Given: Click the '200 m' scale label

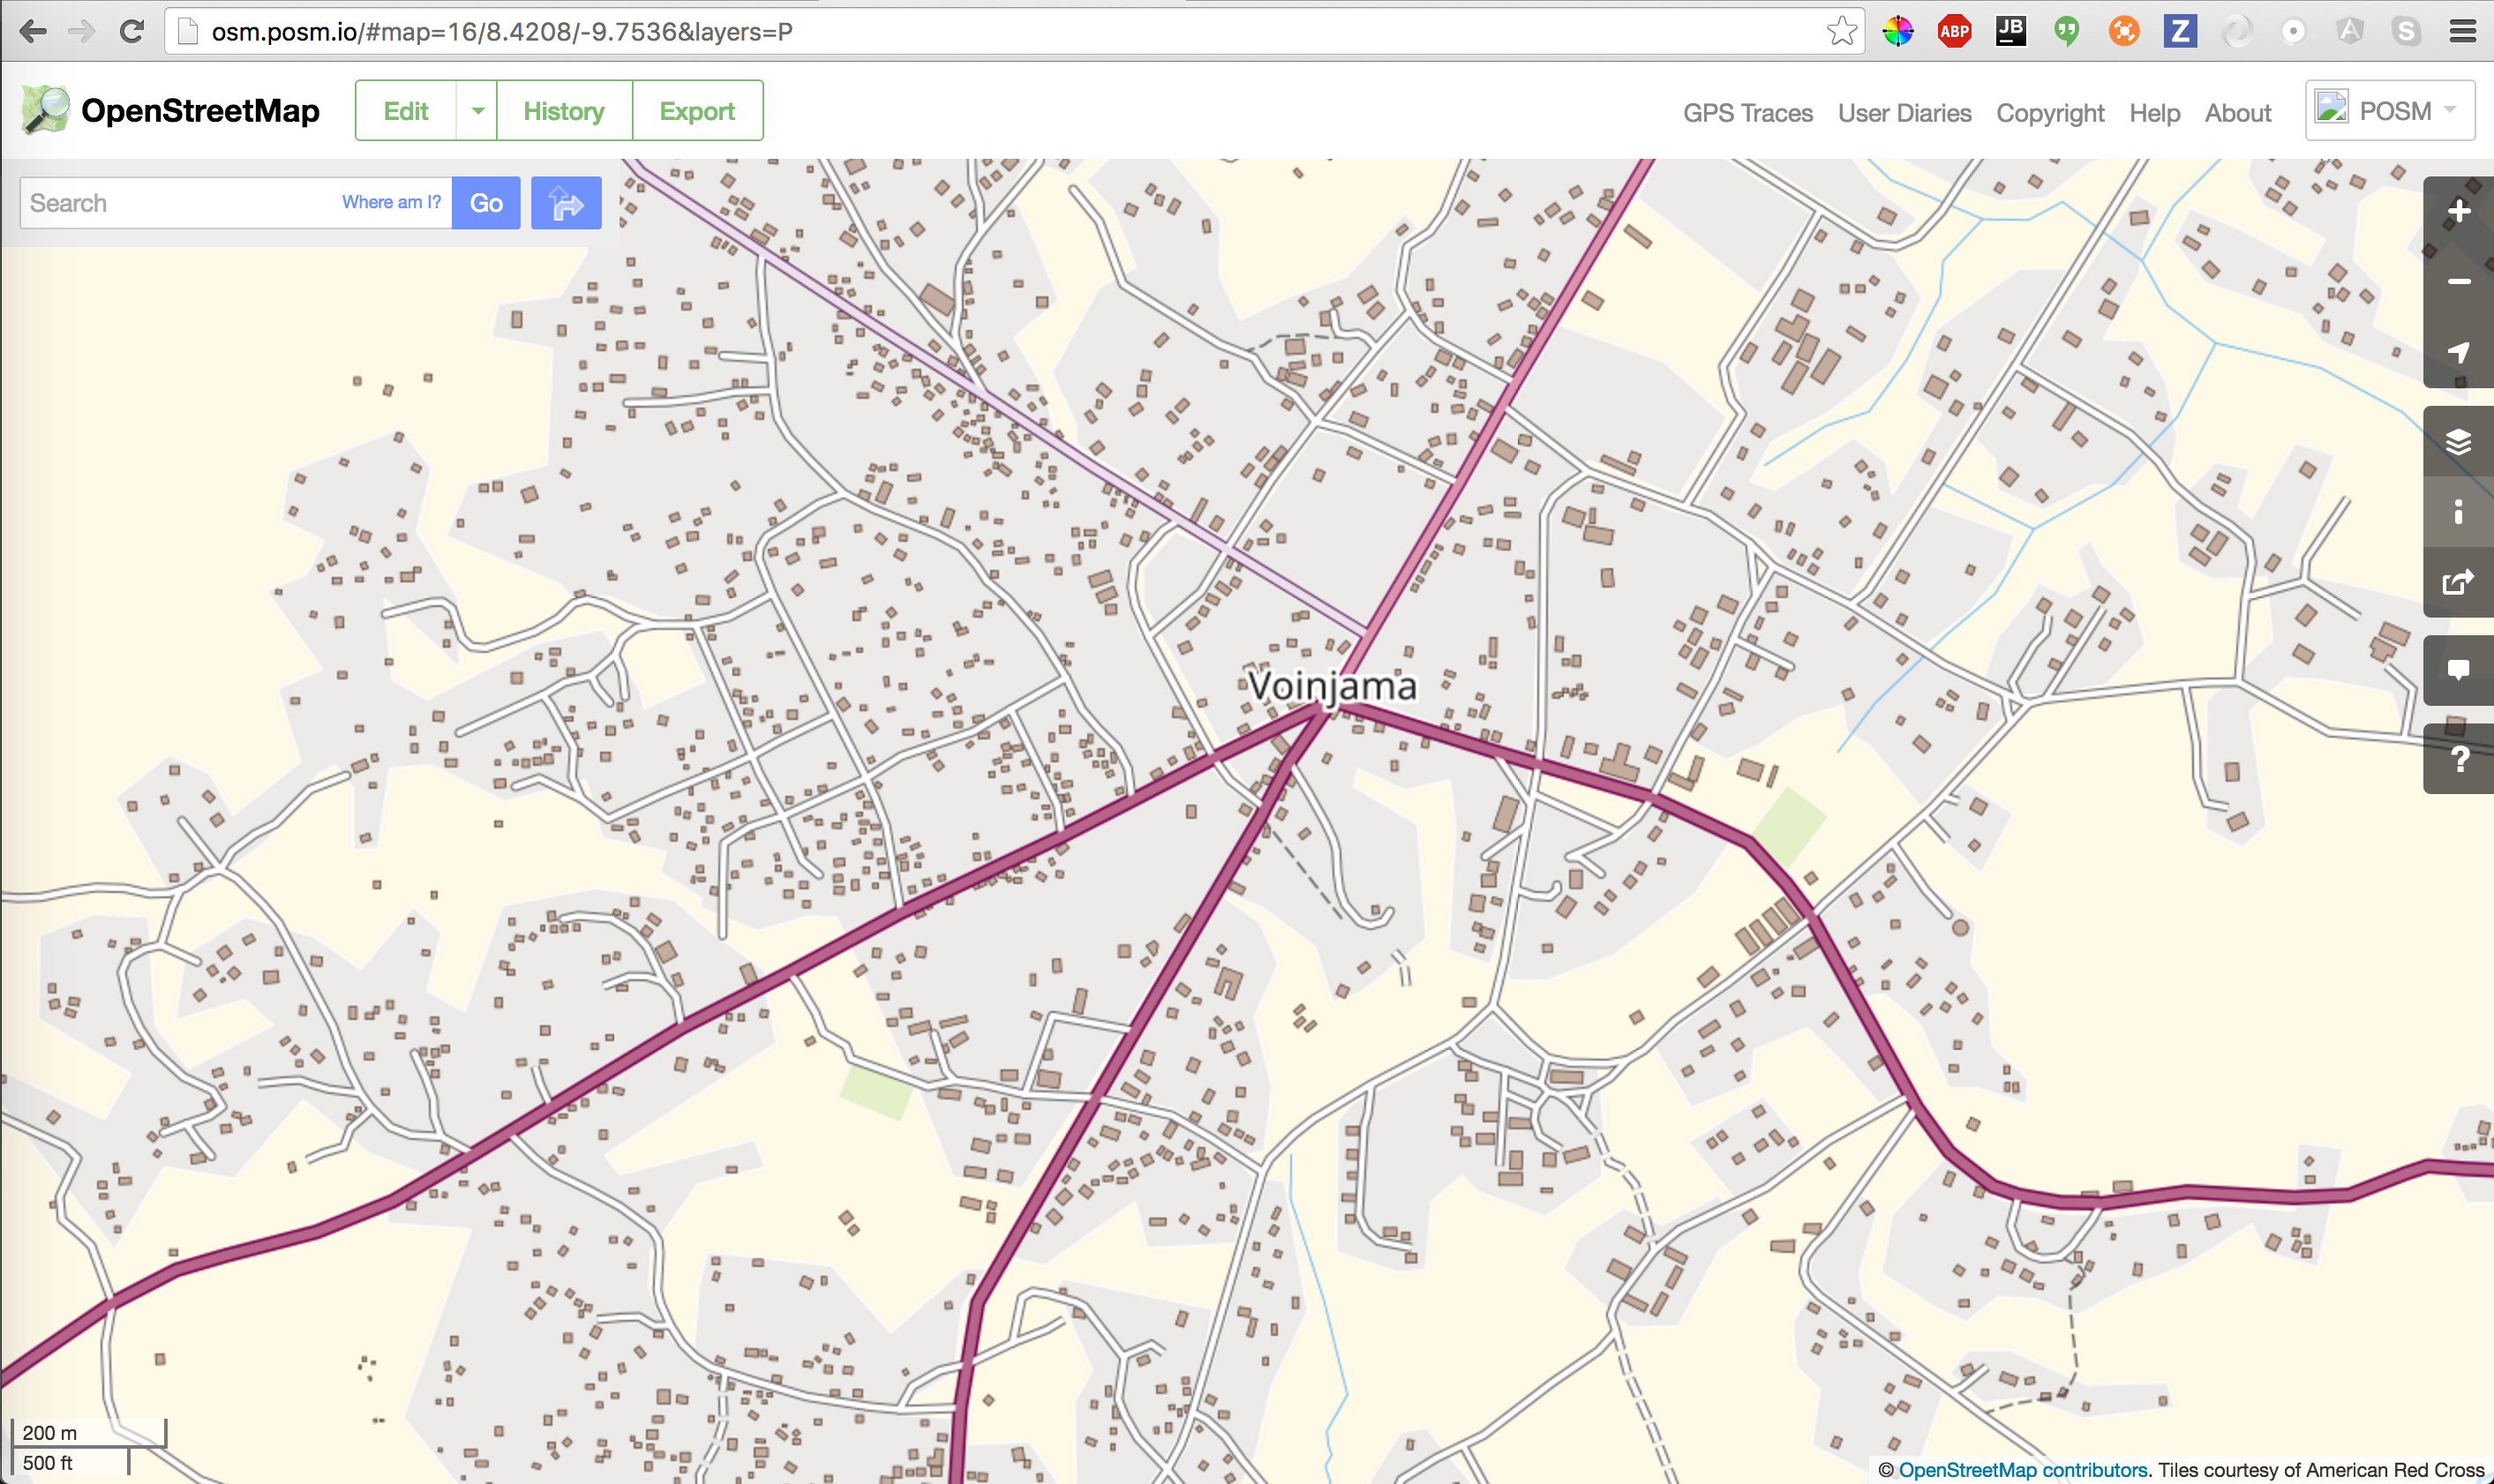Looking at the screenshot, I should point(49,1432).
